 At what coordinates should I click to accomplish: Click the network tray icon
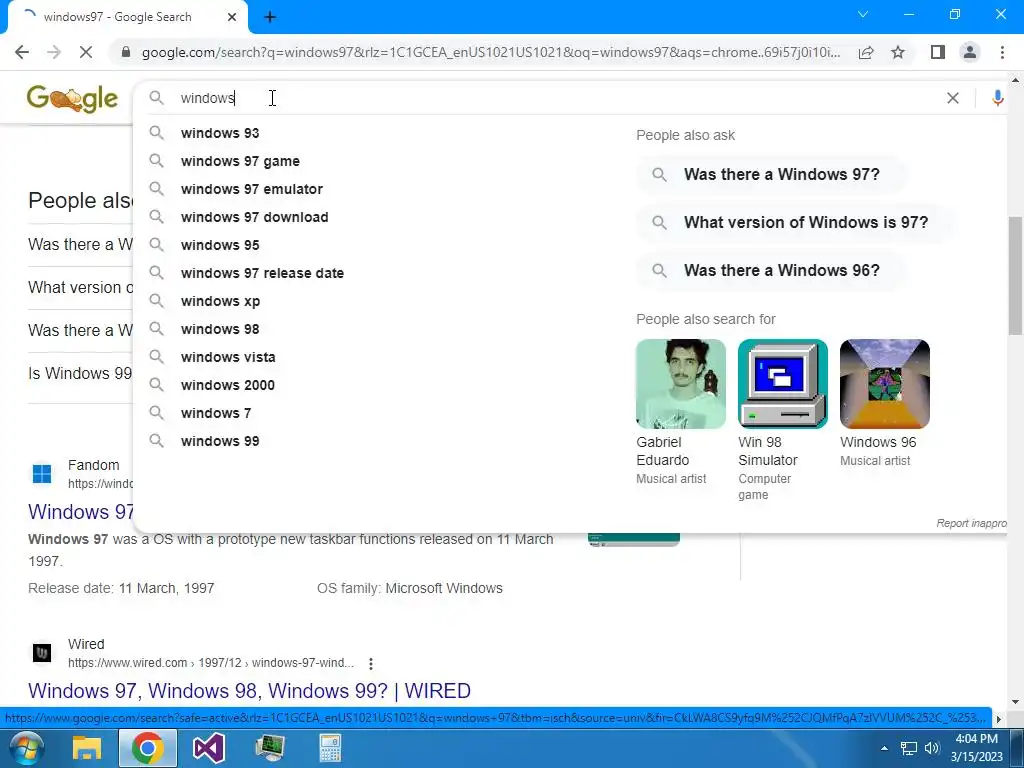tap(908, 748)
